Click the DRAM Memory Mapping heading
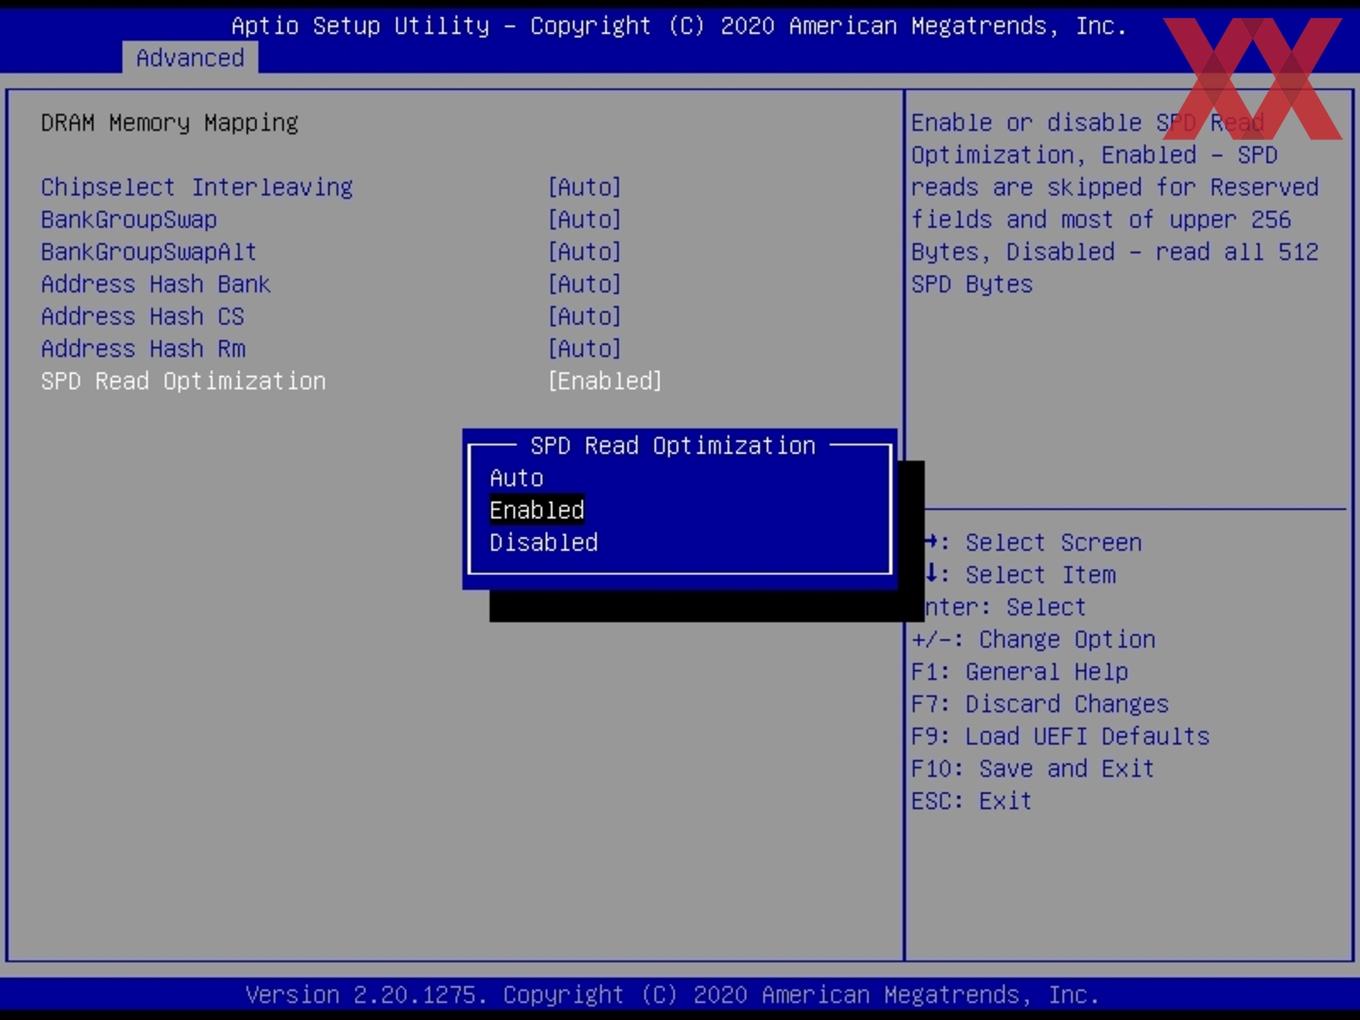This screenshot has height=1020, width=1360. tap(170, 123)
